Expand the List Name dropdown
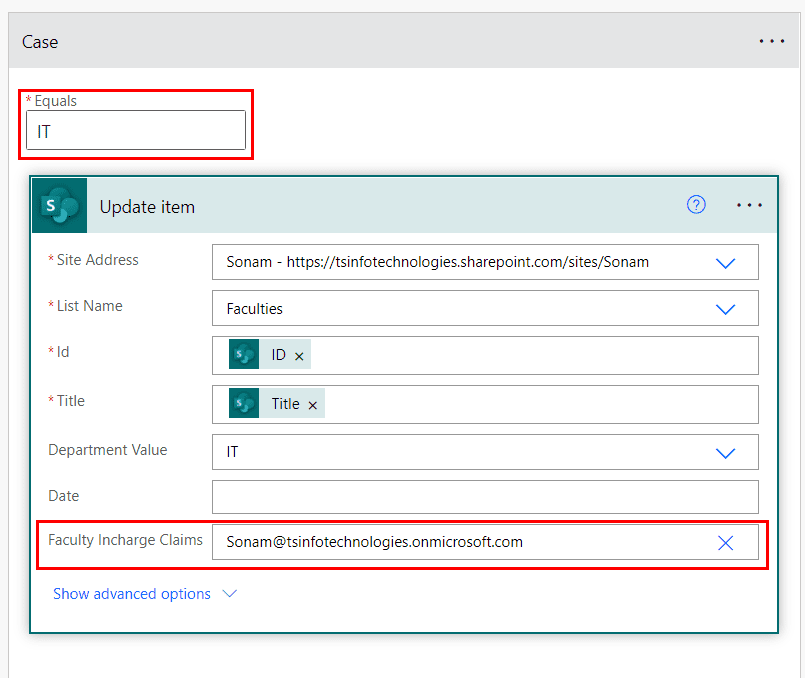The image size is (805, 678). (725, 309)
